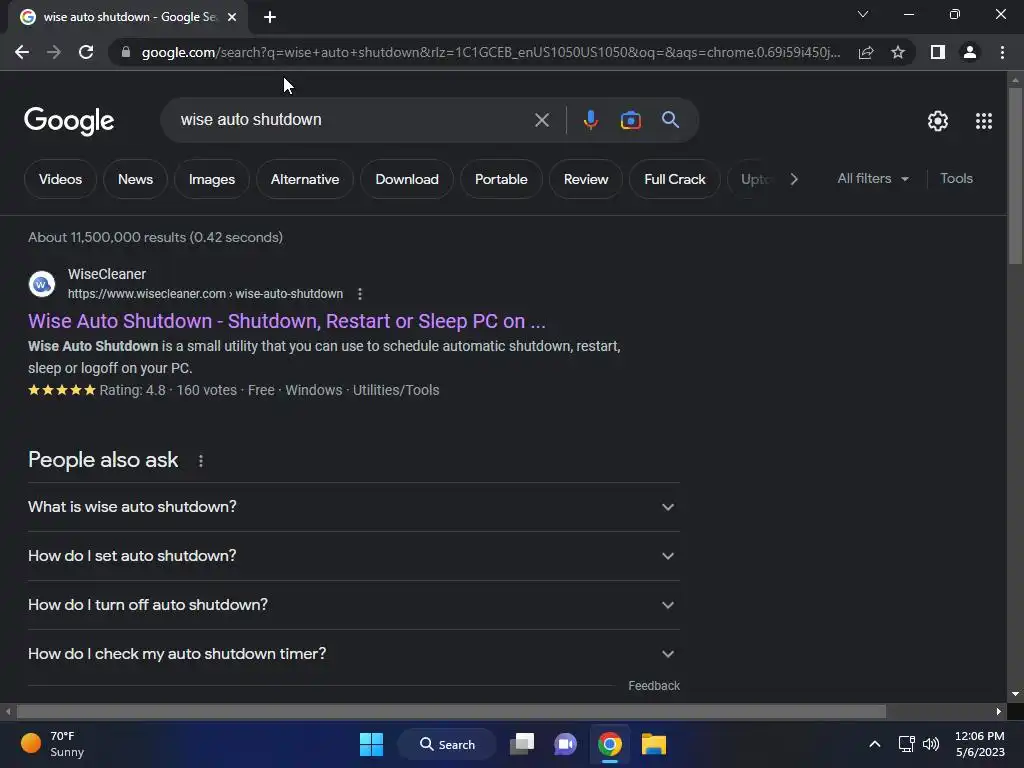Start voice search with microphone icon
This screenshot has width=1024, height=768.
pos(590,120)
